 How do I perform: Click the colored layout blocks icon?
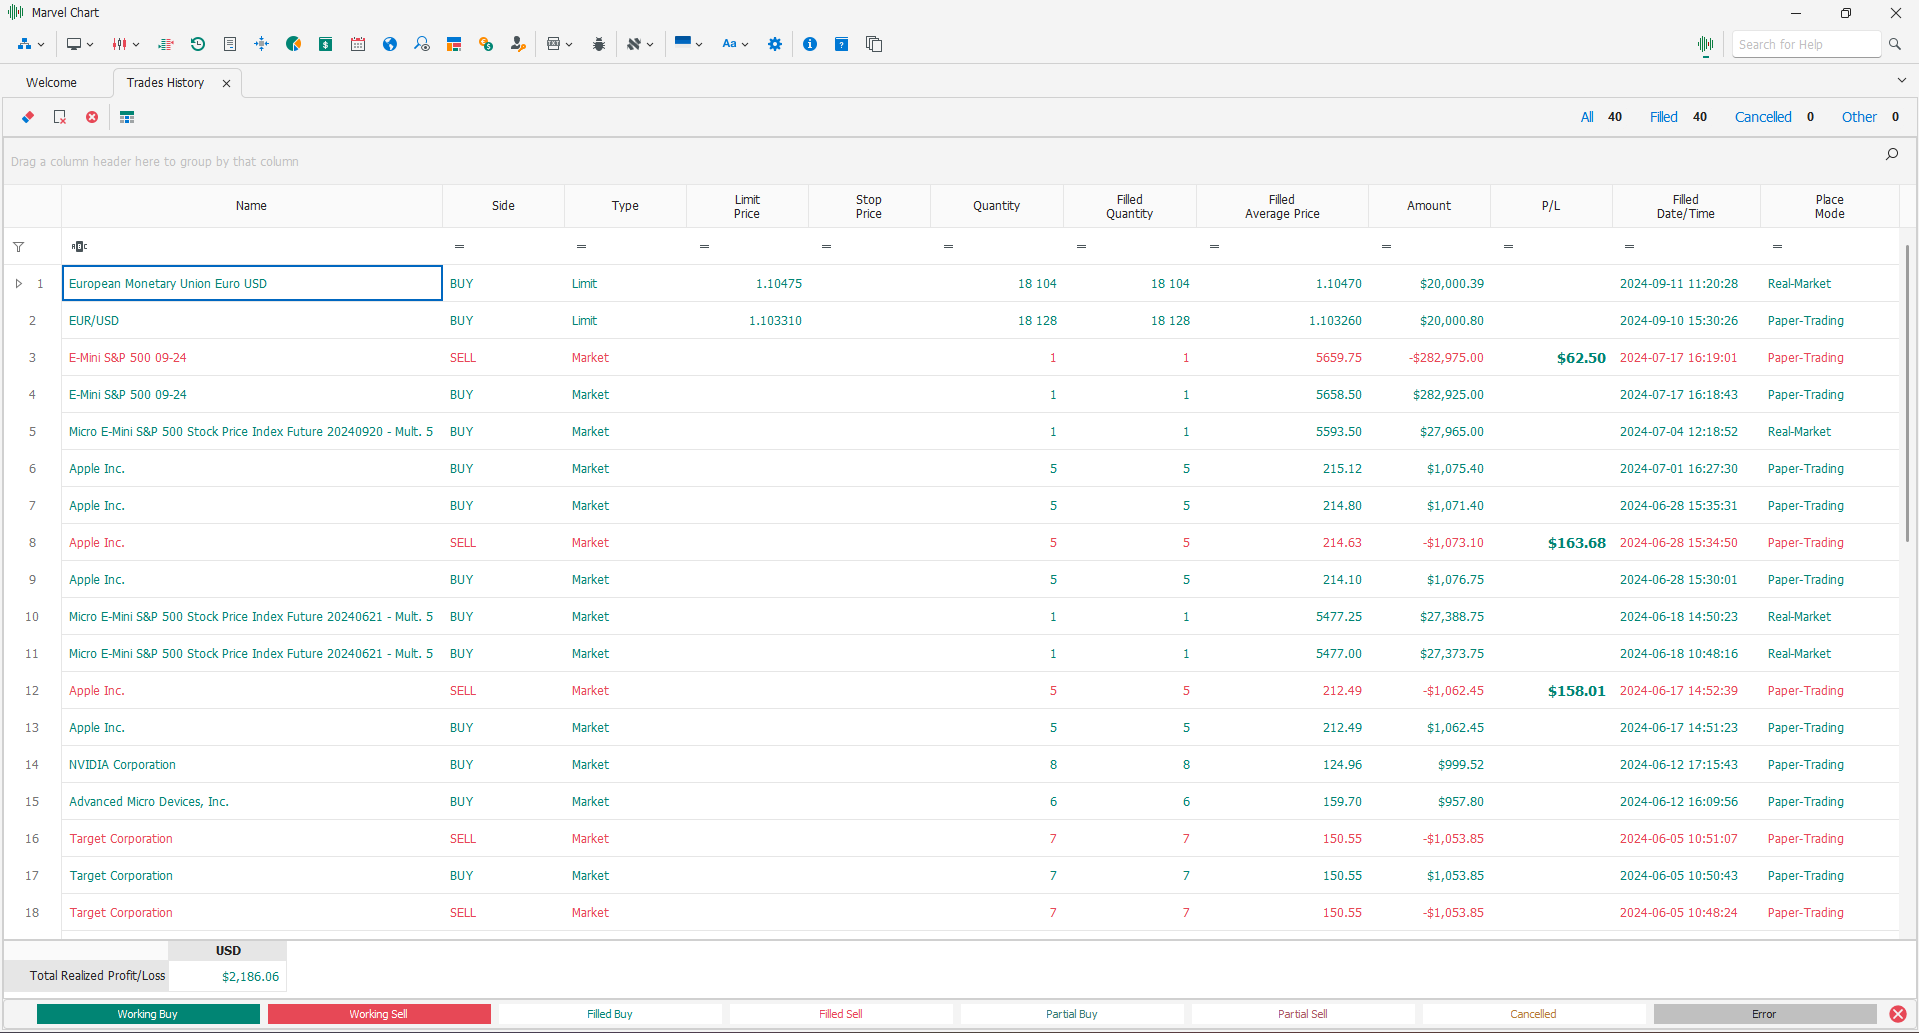click(454, 44)
